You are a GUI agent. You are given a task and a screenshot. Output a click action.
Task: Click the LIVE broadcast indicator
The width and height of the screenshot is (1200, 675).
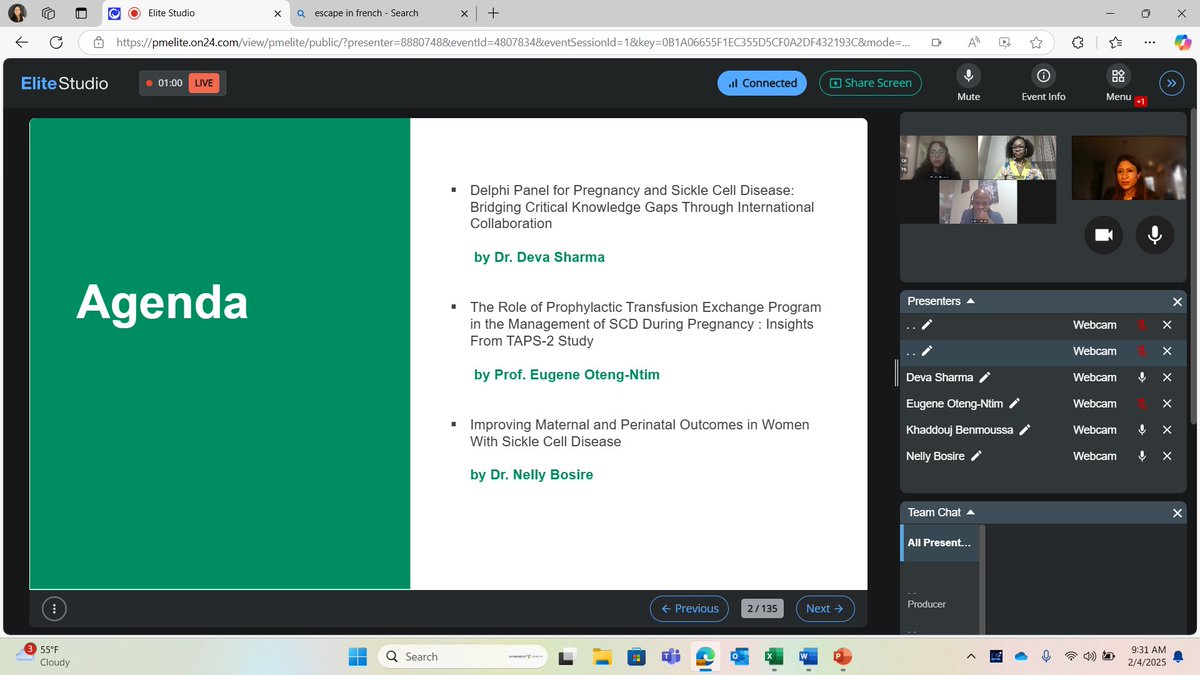[x=204, y=83]
